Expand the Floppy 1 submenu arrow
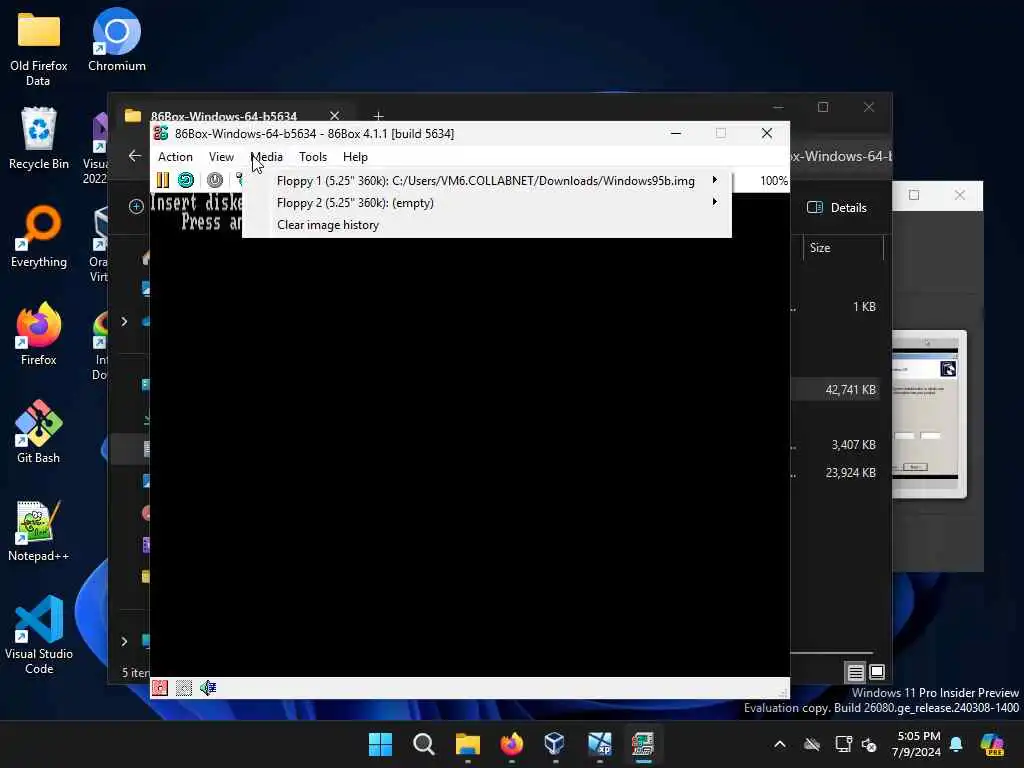This screenshot has height=768, width=1024. 714,180
